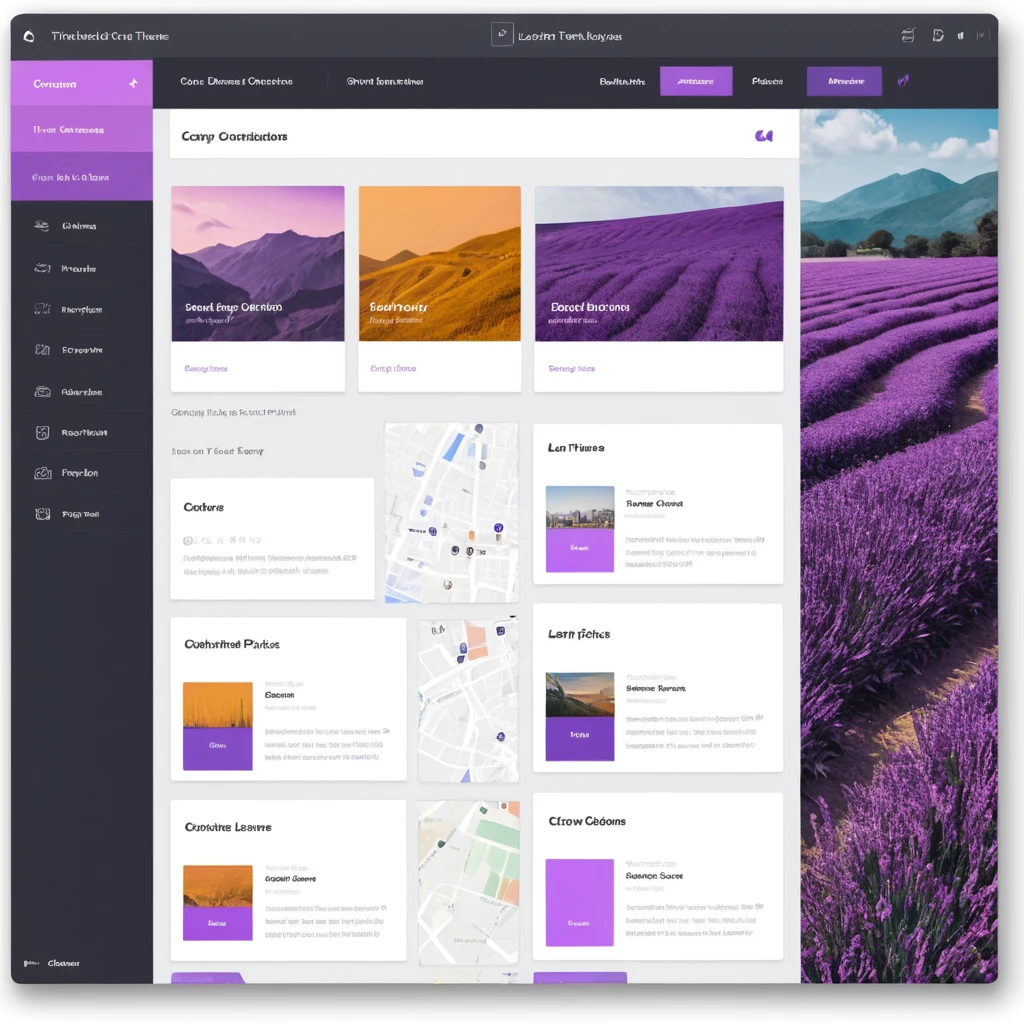This screenshot has width=1024, height=1024.
Task: Click the sparkle icon in the purple sidebar header
Action: [133, 84]
